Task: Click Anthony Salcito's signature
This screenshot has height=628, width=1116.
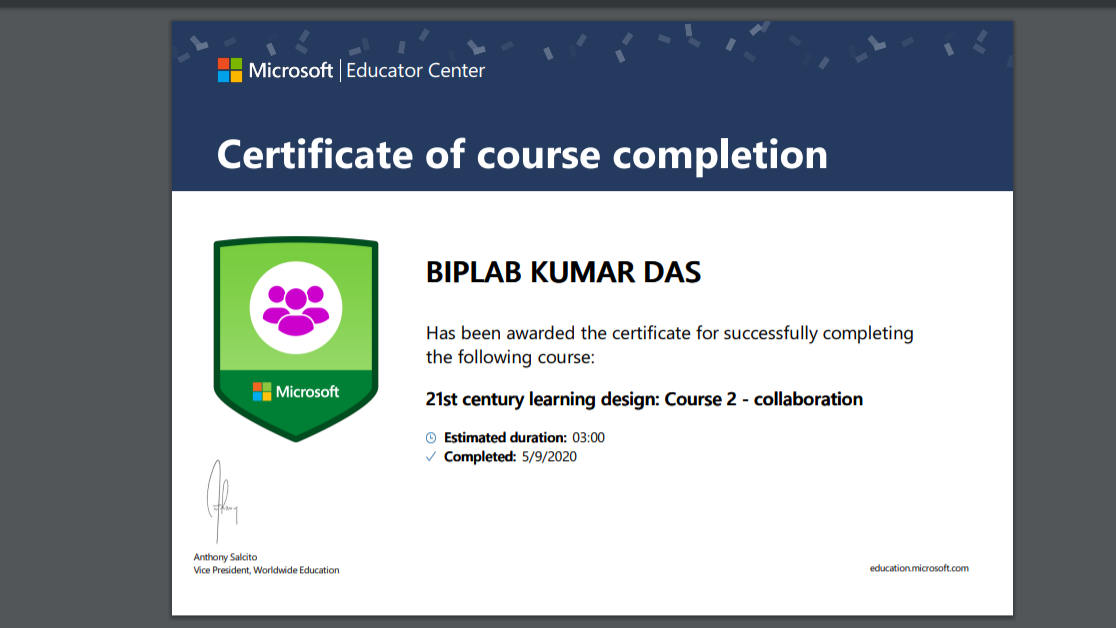Action: pos(221,501)
